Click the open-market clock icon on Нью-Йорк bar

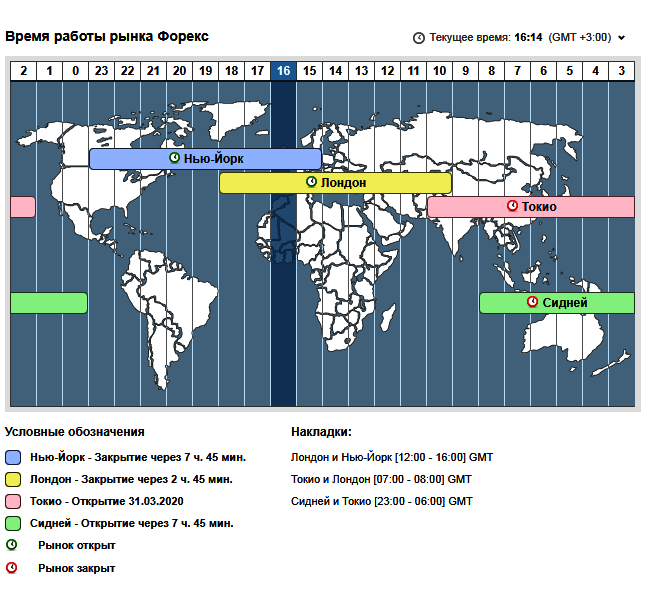175,158
